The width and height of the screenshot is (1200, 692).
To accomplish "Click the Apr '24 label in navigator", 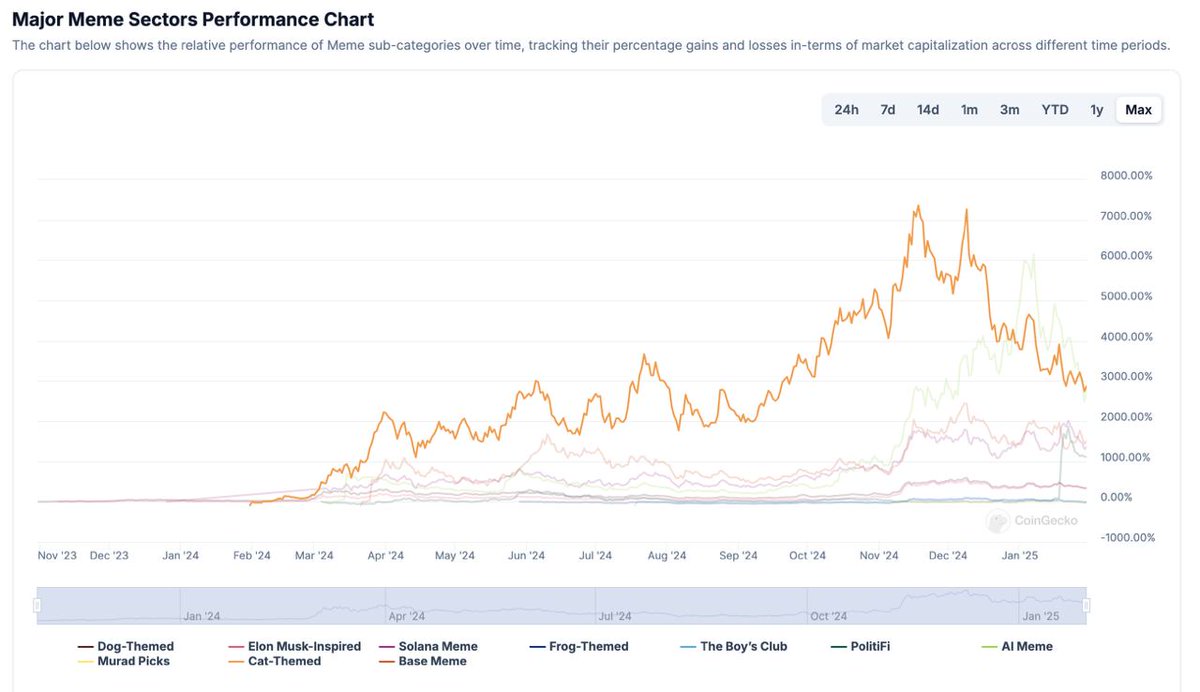I will (x=407, y=616).
